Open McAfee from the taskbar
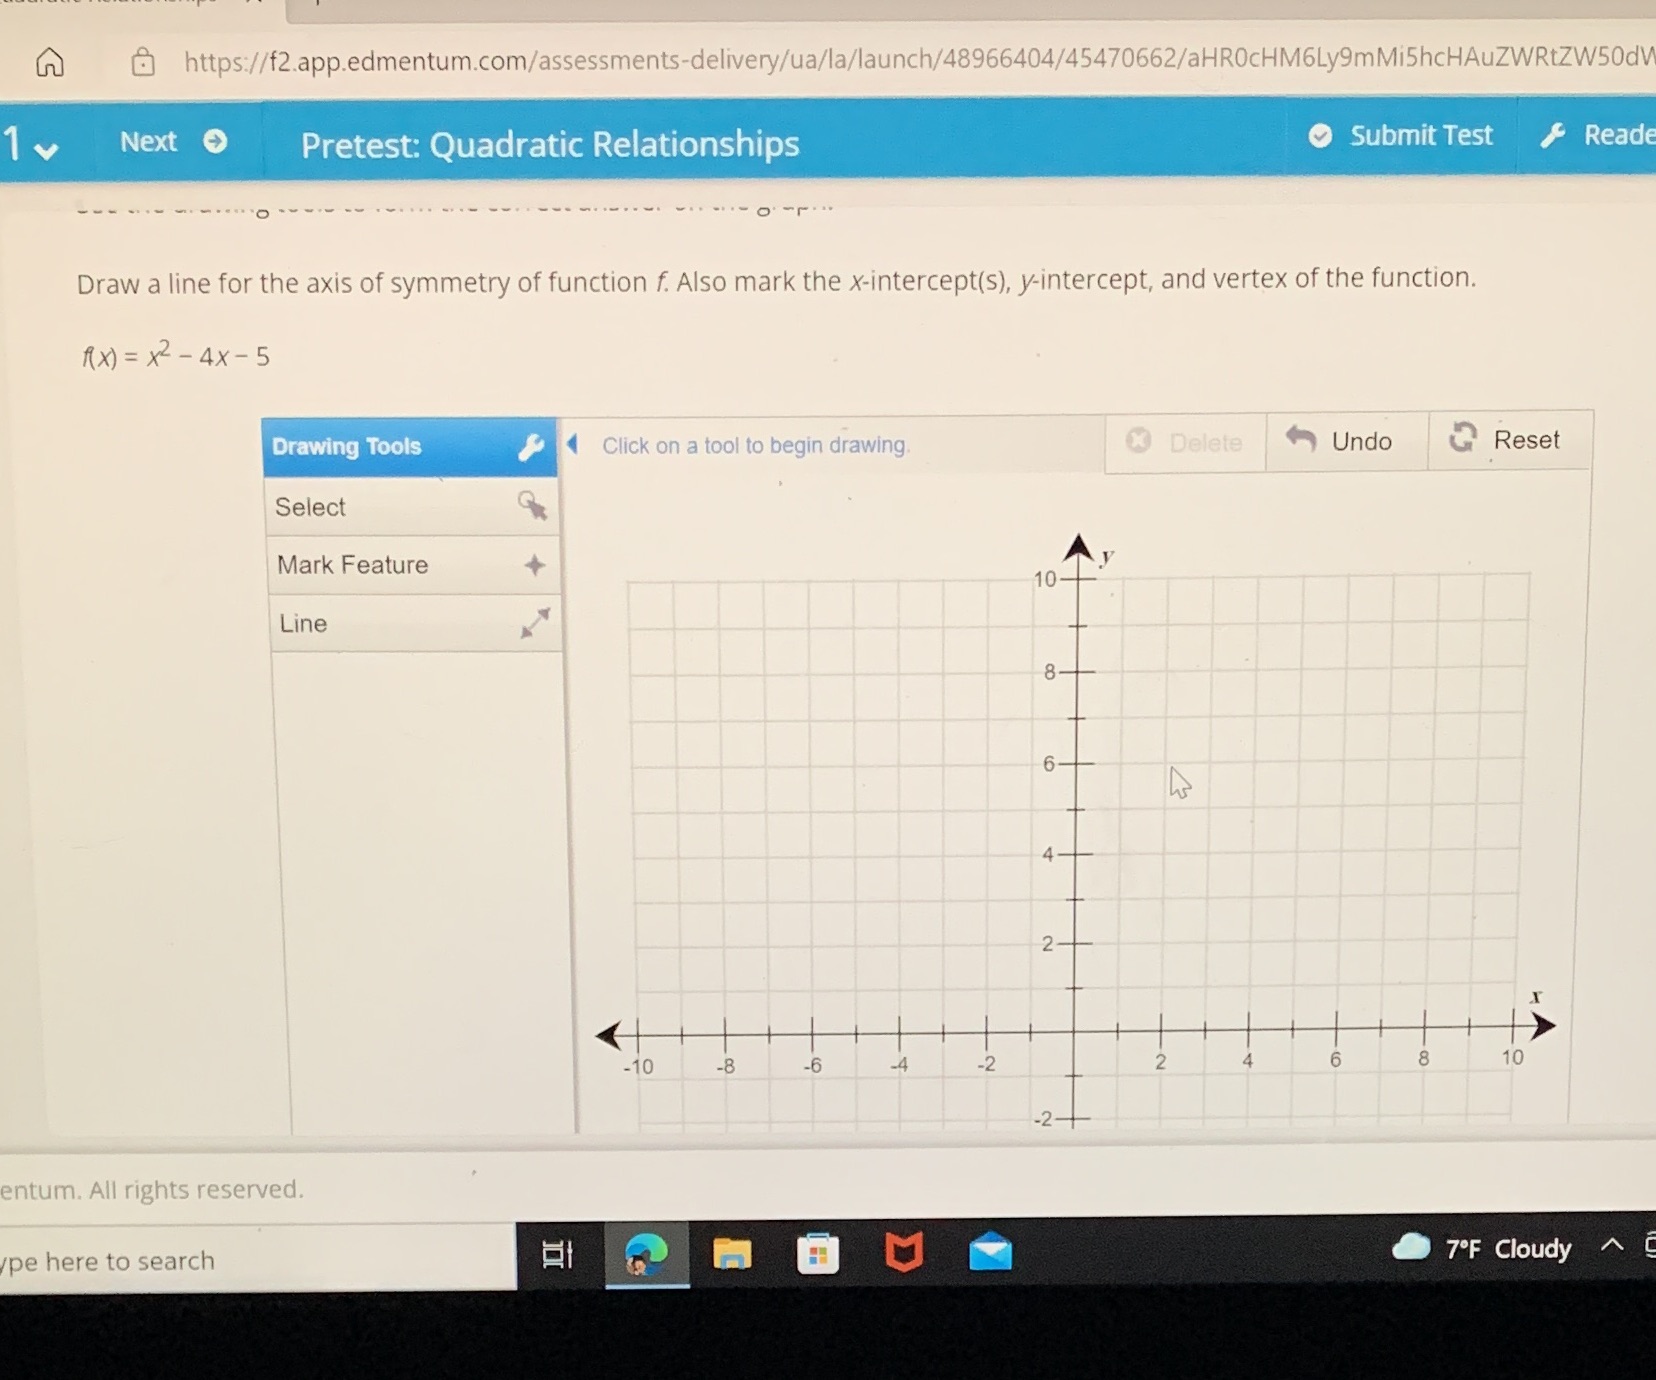This screenshot has width=1656, height=1380. coord(904,1252)
